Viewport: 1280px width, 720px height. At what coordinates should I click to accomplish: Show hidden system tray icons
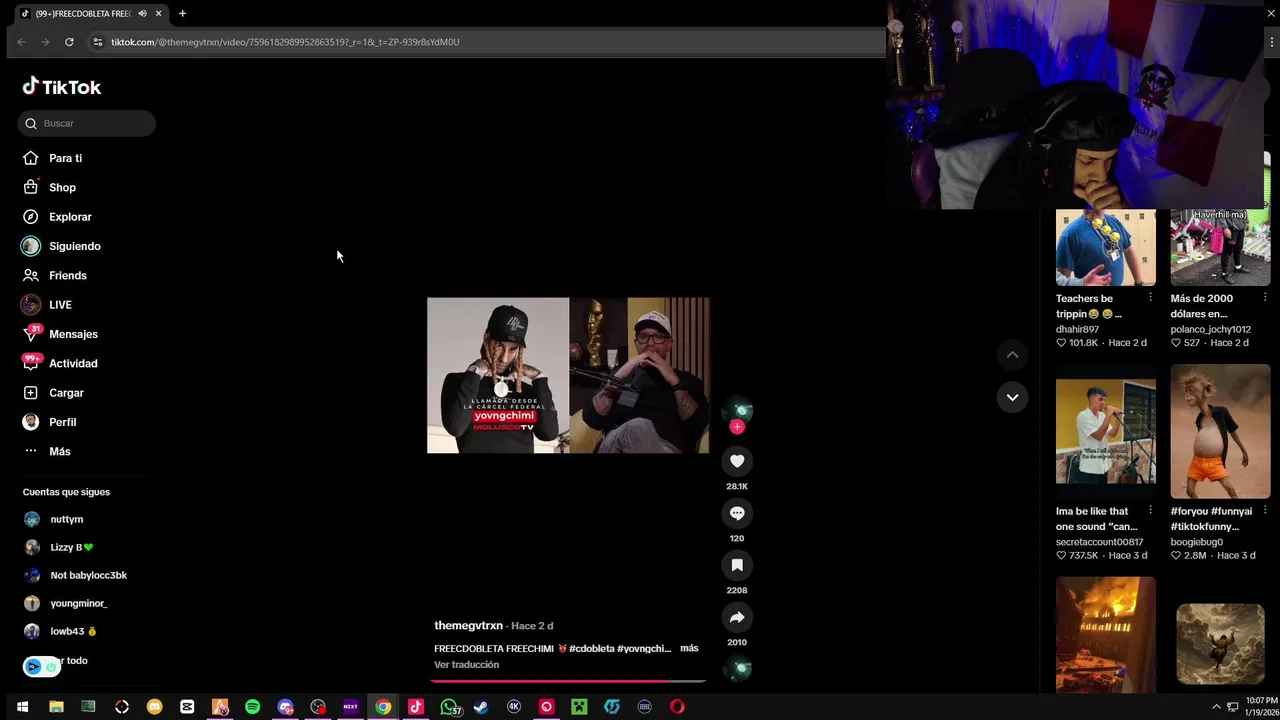1216,707
